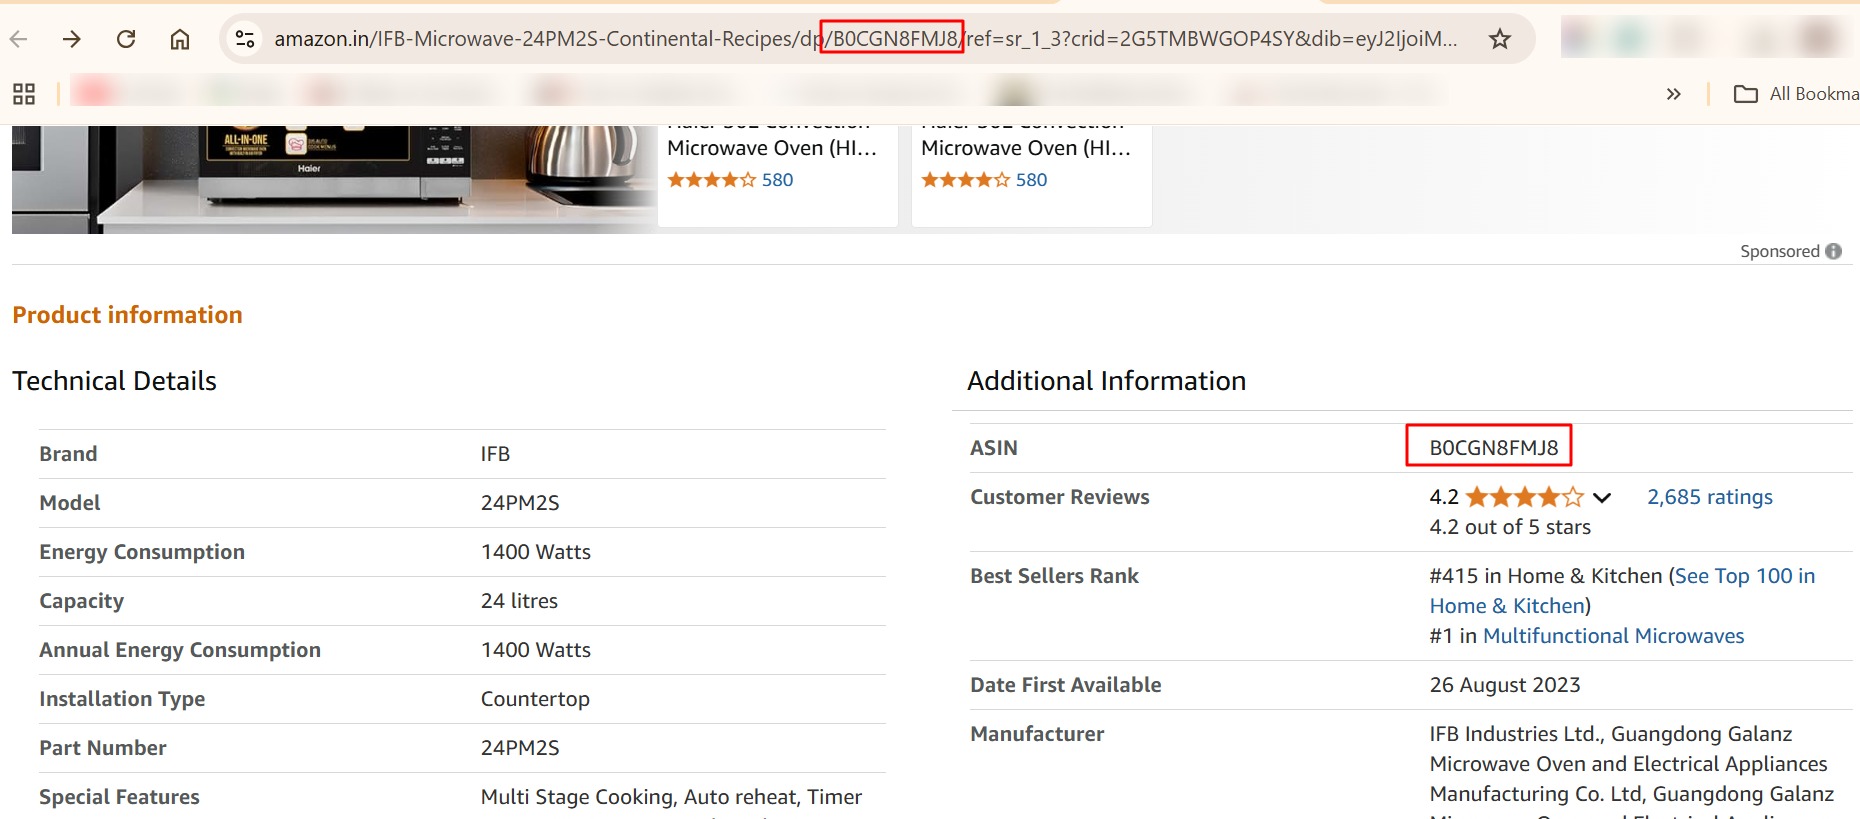This screenshot has width=1860, height=819.
Task: Click the text 4.2 out of 5 stars
Action: click(1510, 527)
